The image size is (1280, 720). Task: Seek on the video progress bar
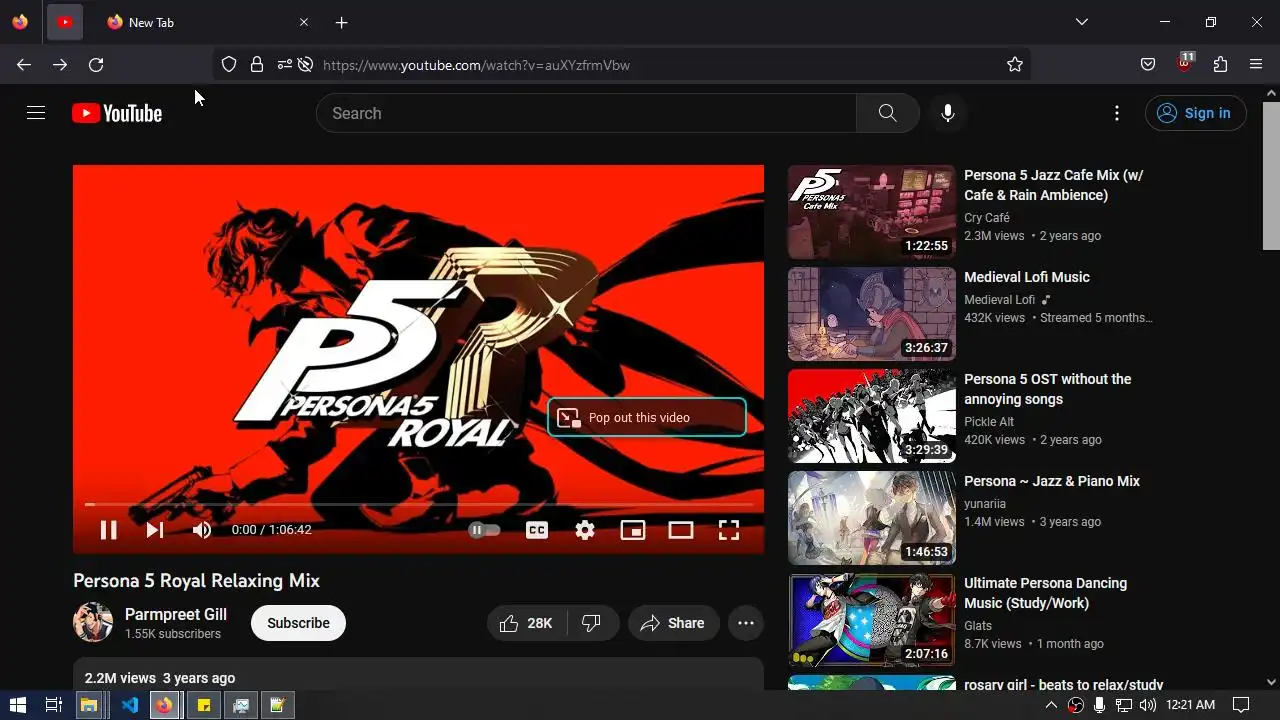pos(418,504)
